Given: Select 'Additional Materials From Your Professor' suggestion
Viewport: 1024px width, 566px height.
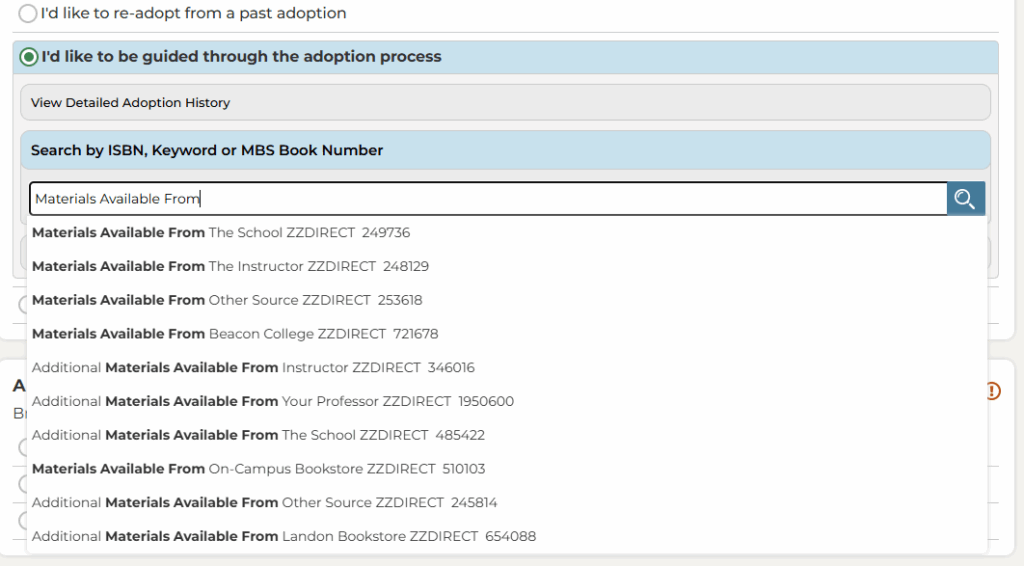Looking at the screenshot, I should coord(273,402).
